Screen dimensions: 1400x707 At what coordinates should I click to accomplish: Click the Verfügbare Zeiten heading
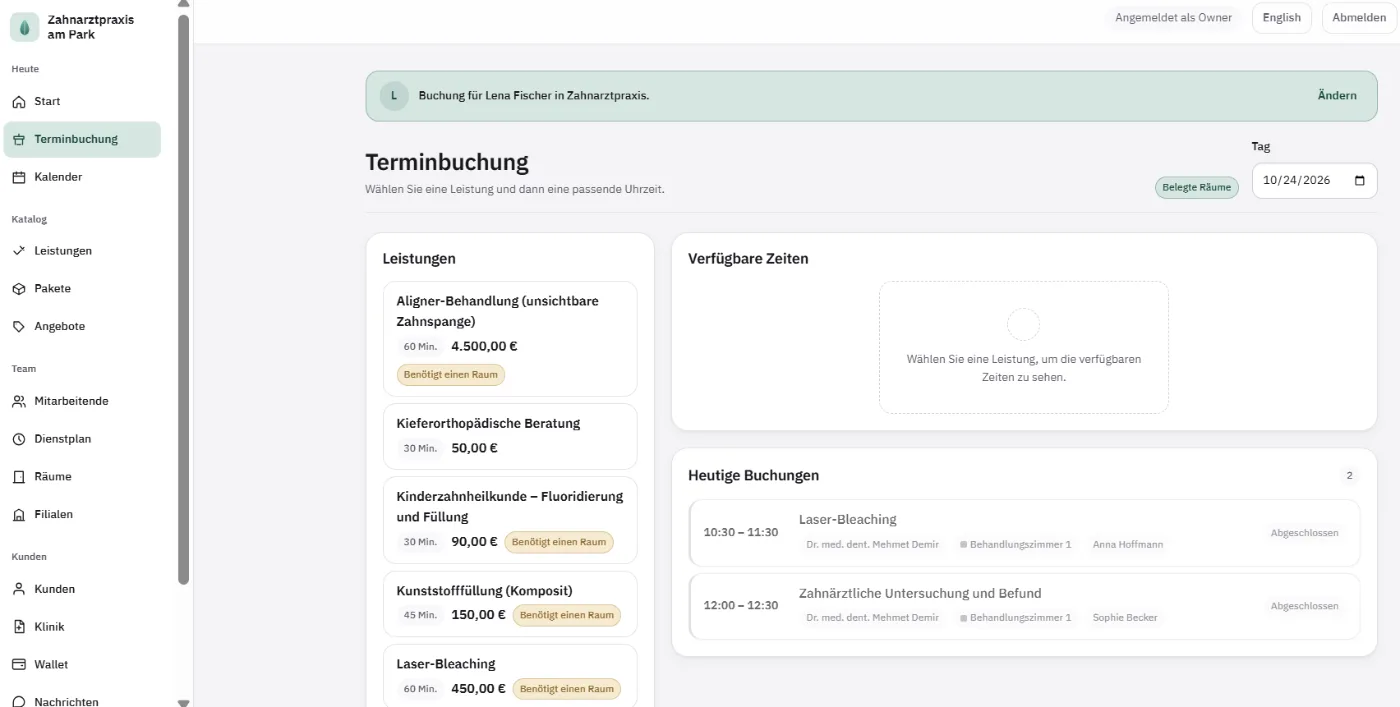(748, 259)
